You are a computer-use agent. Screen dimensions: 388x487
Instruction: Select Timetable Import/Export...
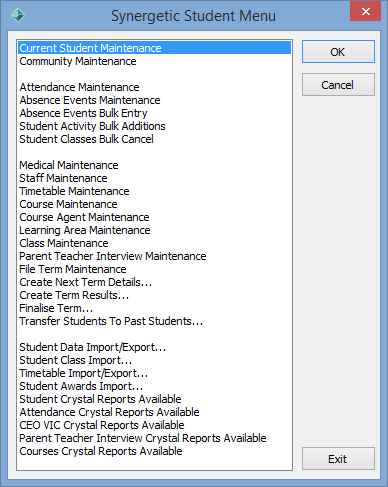[x=83, y=373]
